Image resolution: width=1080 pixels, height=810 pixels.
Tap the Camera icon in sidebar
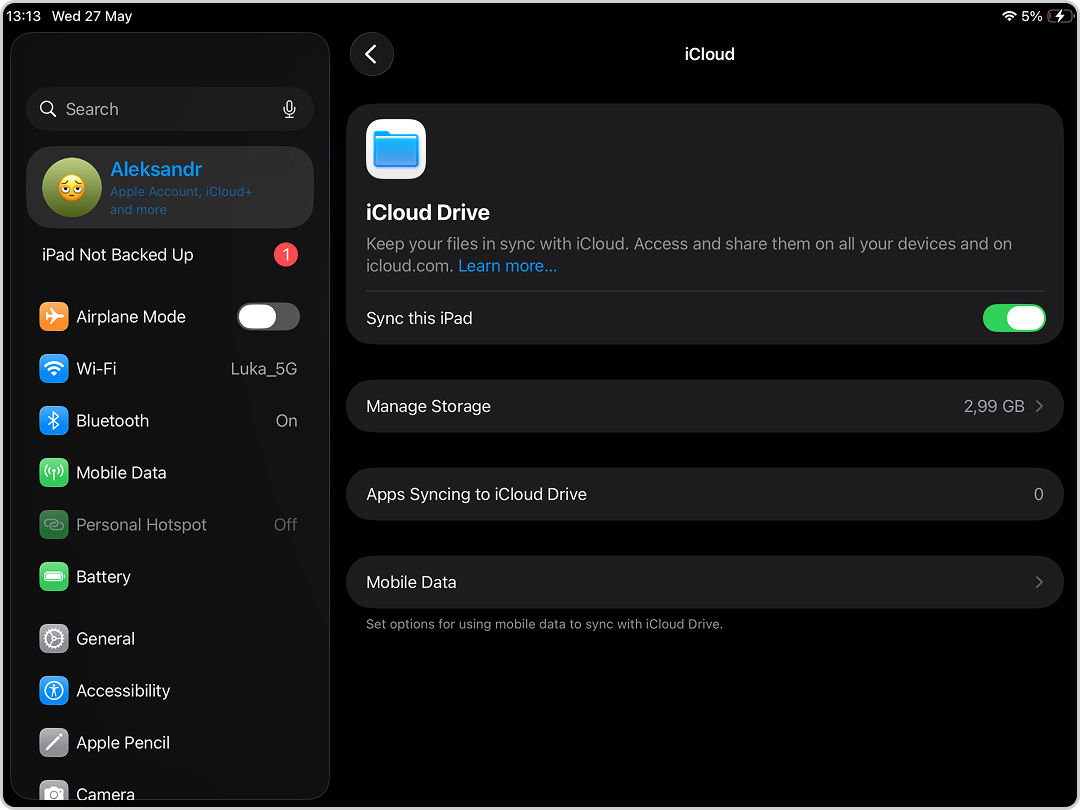[54, 792]
